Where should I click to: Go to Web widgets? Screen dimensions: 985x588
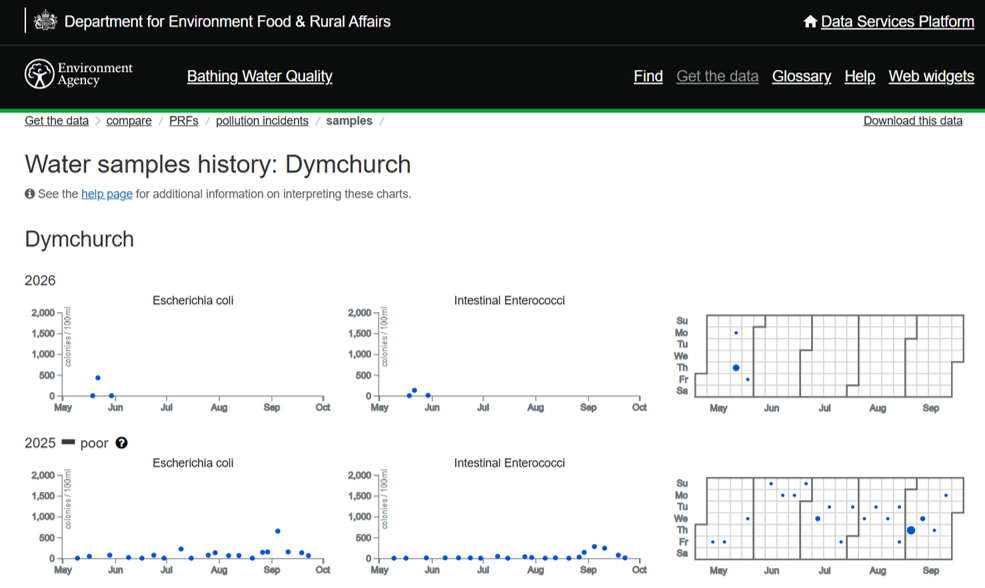point(931,76)
